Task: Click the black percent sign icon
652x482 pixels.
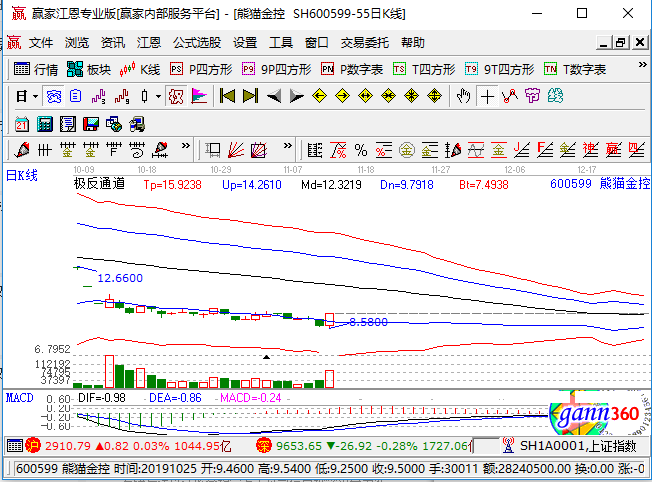Action: click(361, 150)
